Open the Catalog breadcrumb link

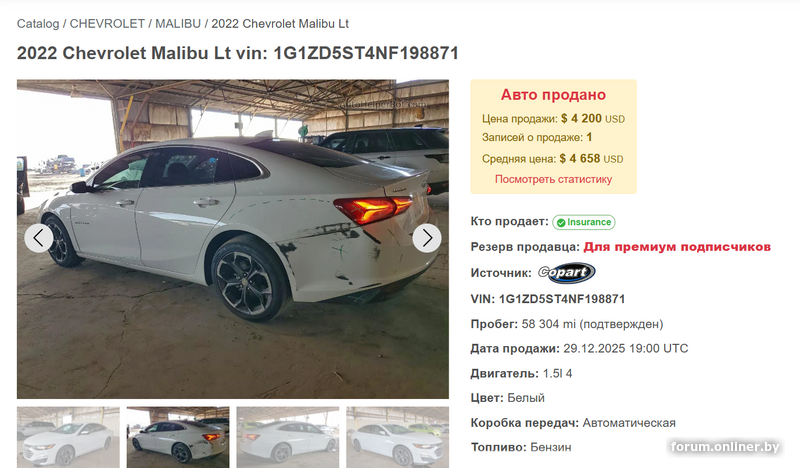pos(38,24)
